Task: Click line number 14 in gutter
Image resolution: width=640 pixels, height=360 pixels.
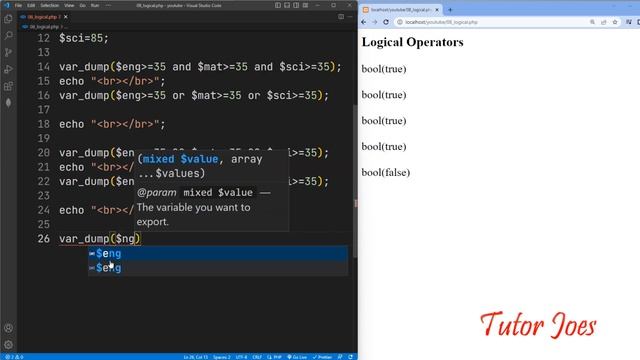Action: (x=44, y=67)
